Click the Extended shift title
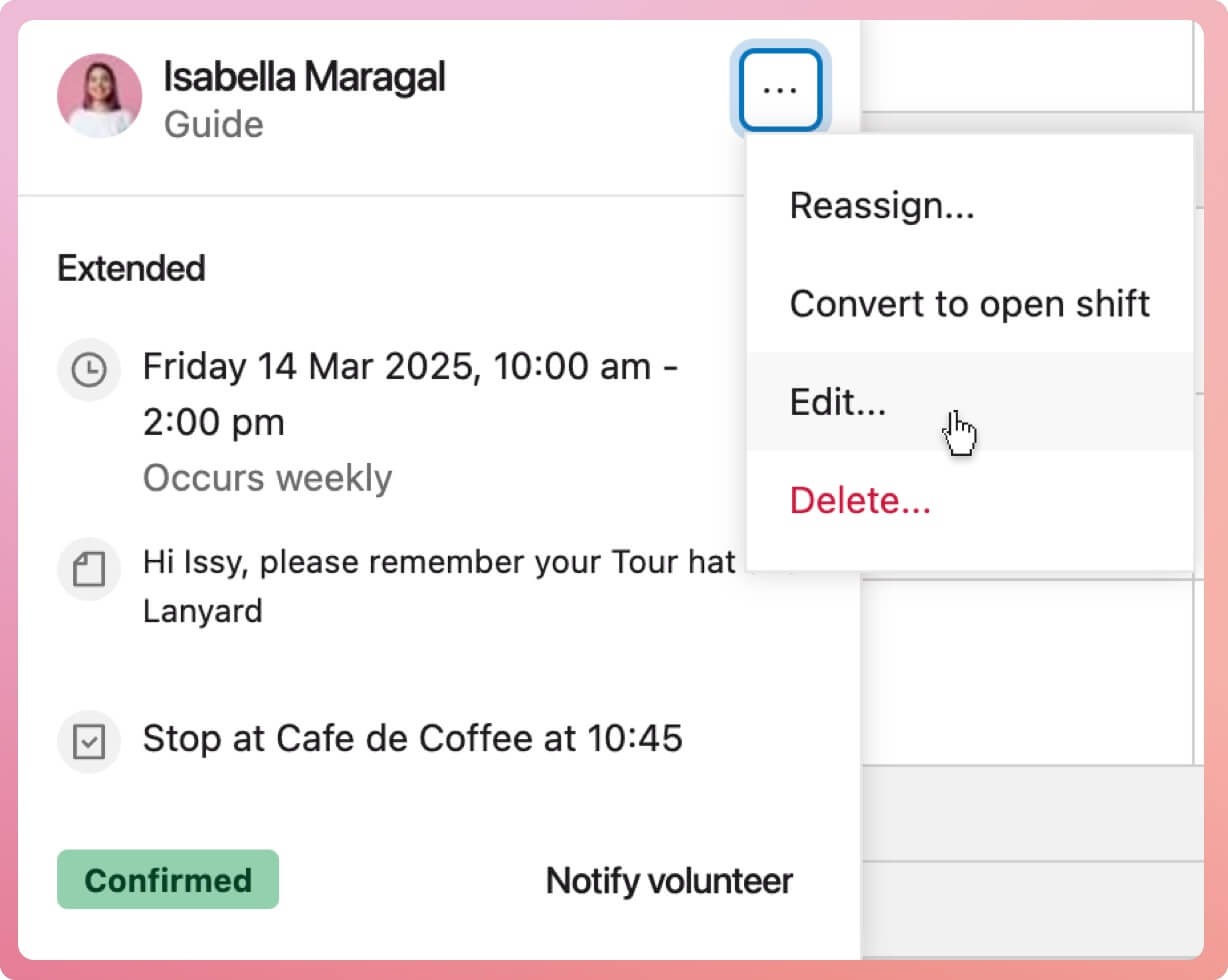Image resolution: width=1228 pixels, height=980 pixels. point(131,268)
